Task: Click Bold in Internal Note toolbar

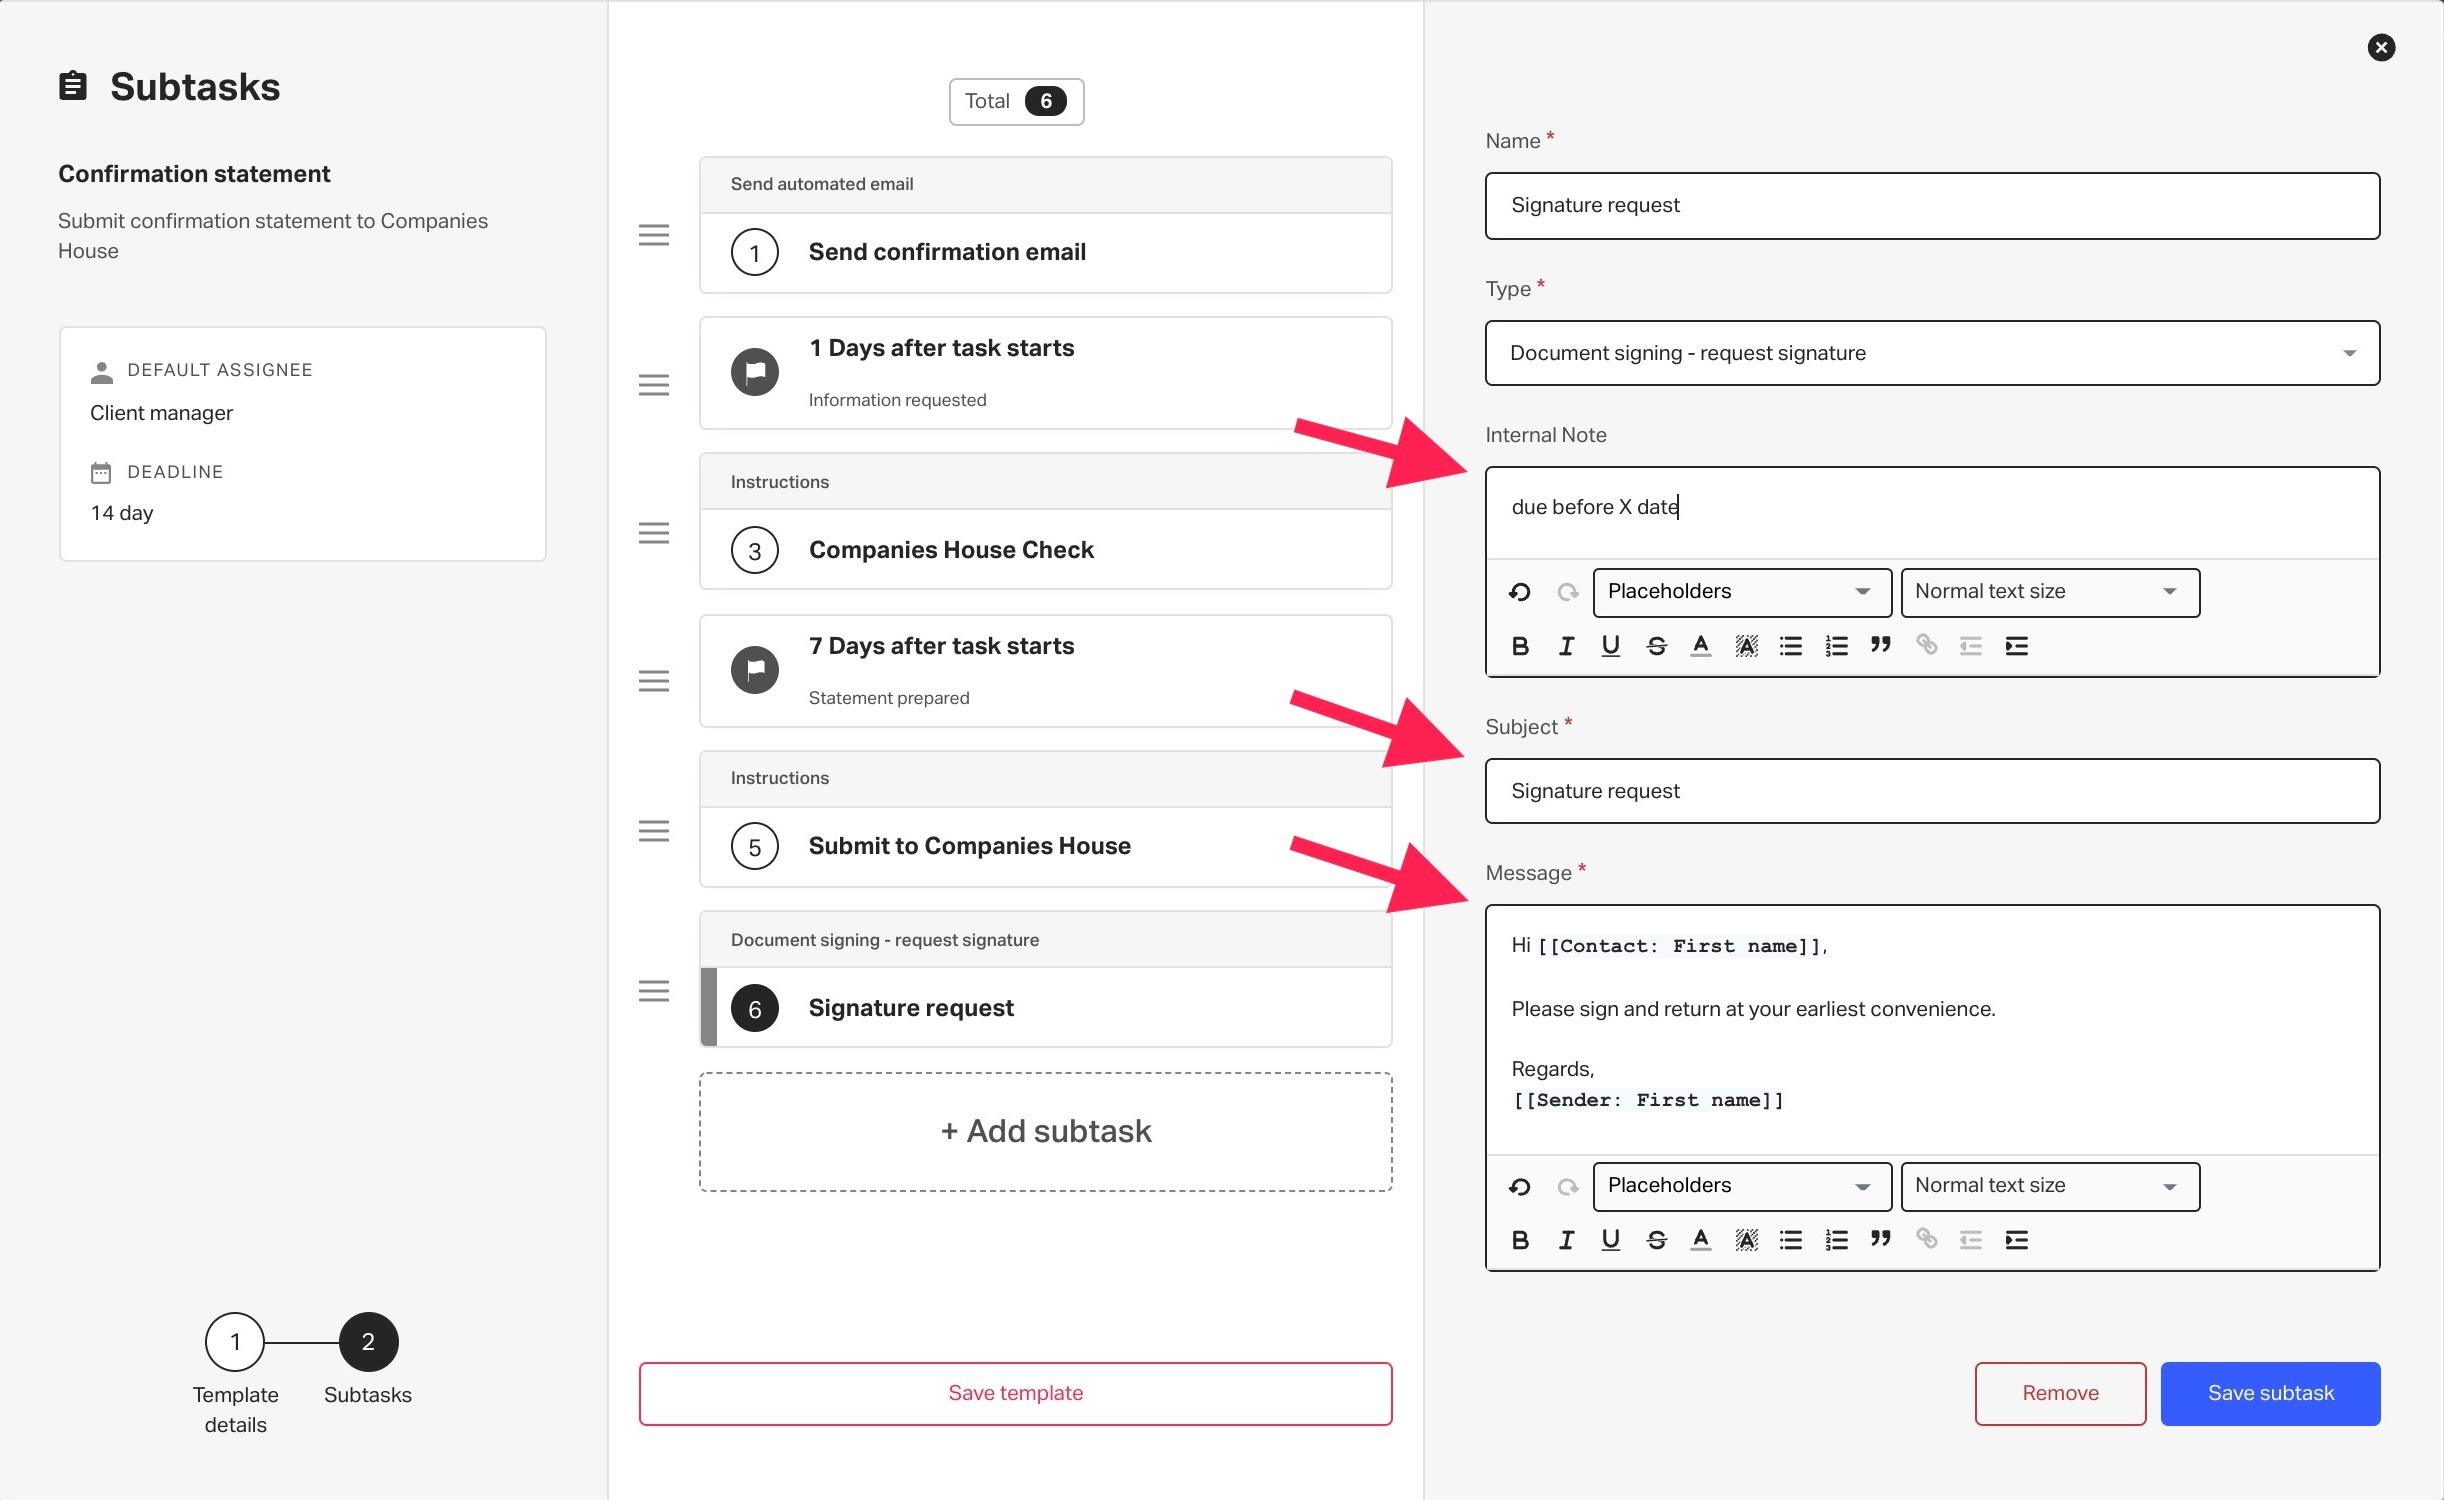Action: click(1520, 646)
